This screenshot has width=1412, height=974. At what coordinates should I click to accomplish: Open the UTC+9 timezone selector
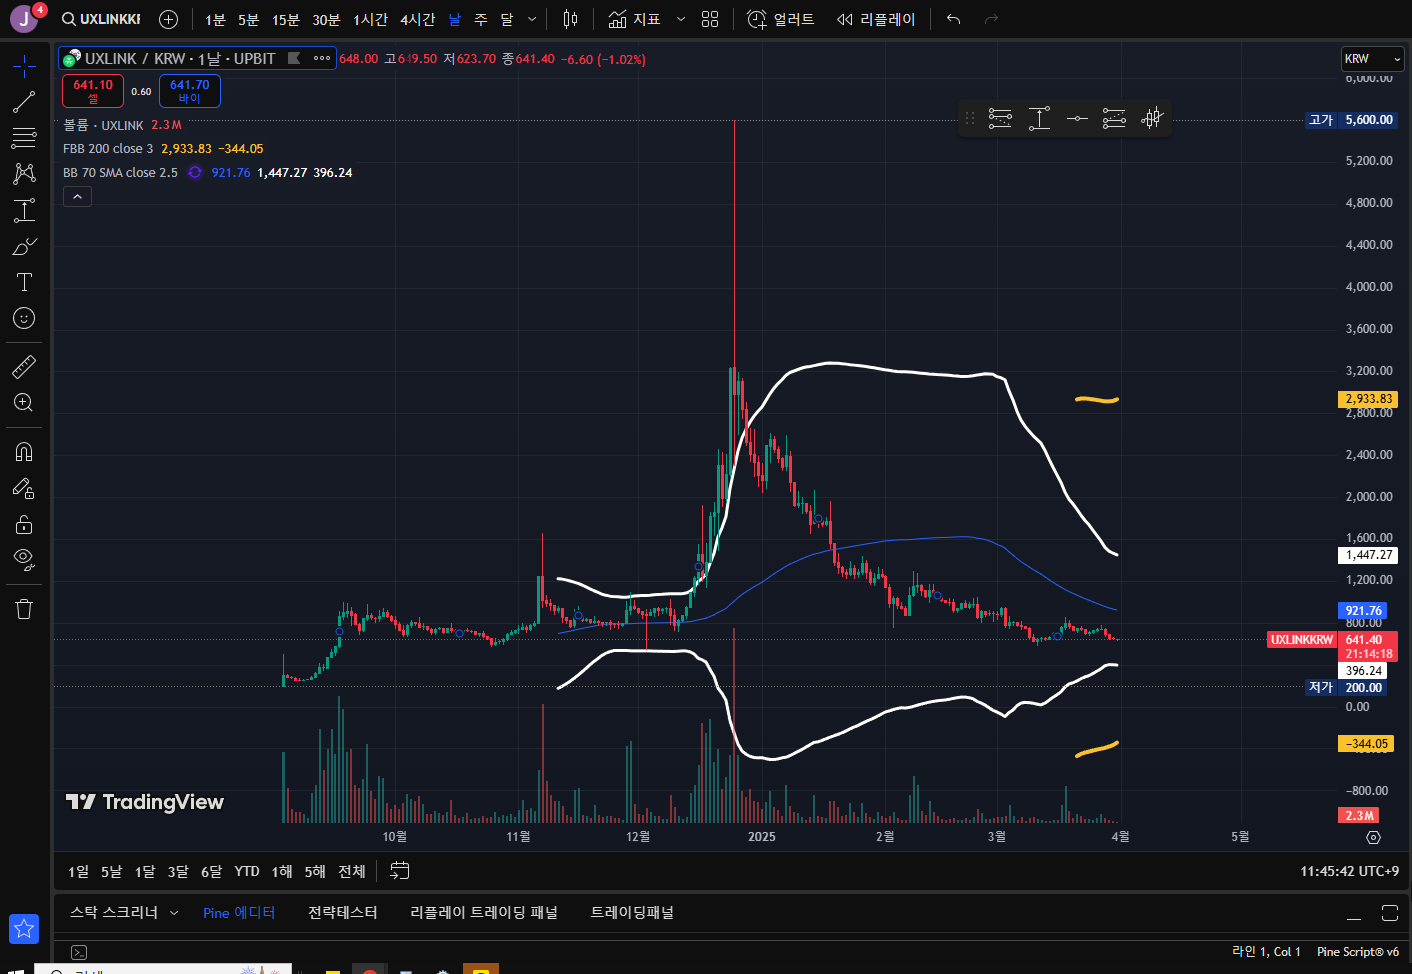1349,871
